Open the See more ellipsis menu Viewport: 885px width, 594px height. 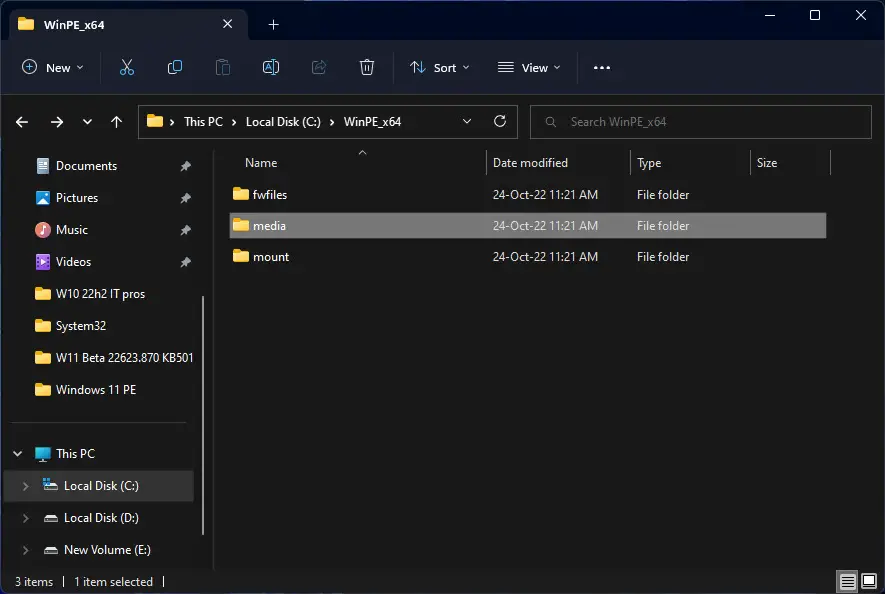click(602, 68)
